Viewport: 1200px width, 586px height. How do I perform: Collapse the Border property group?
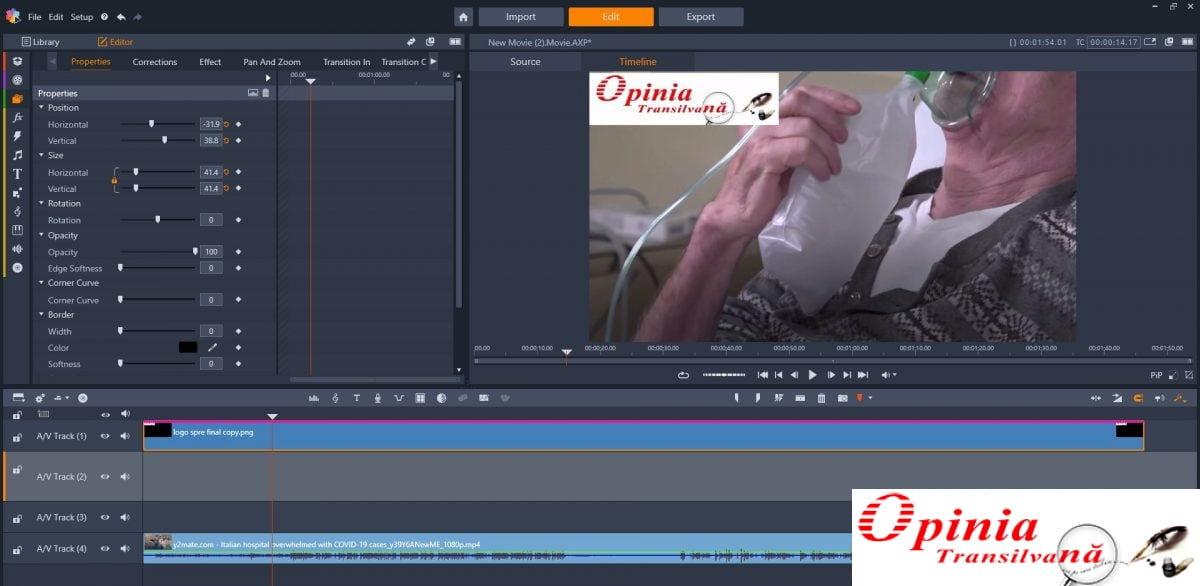click(41, 315)
